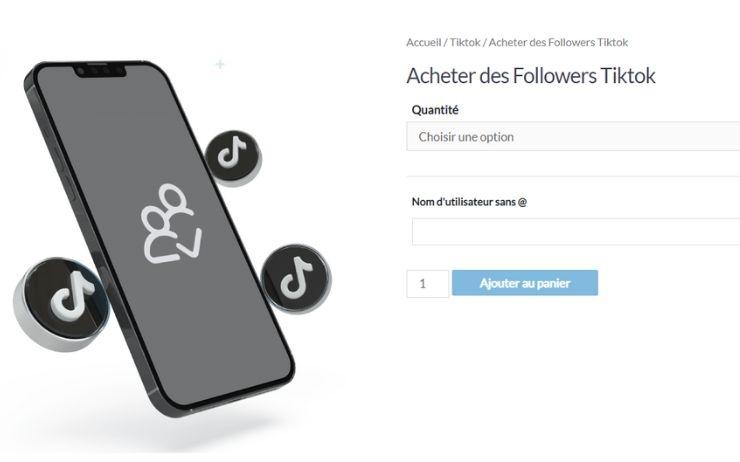Click the large TikTok coin at lower left
Viewport: 740px width, 462px height.
[61, 304]
